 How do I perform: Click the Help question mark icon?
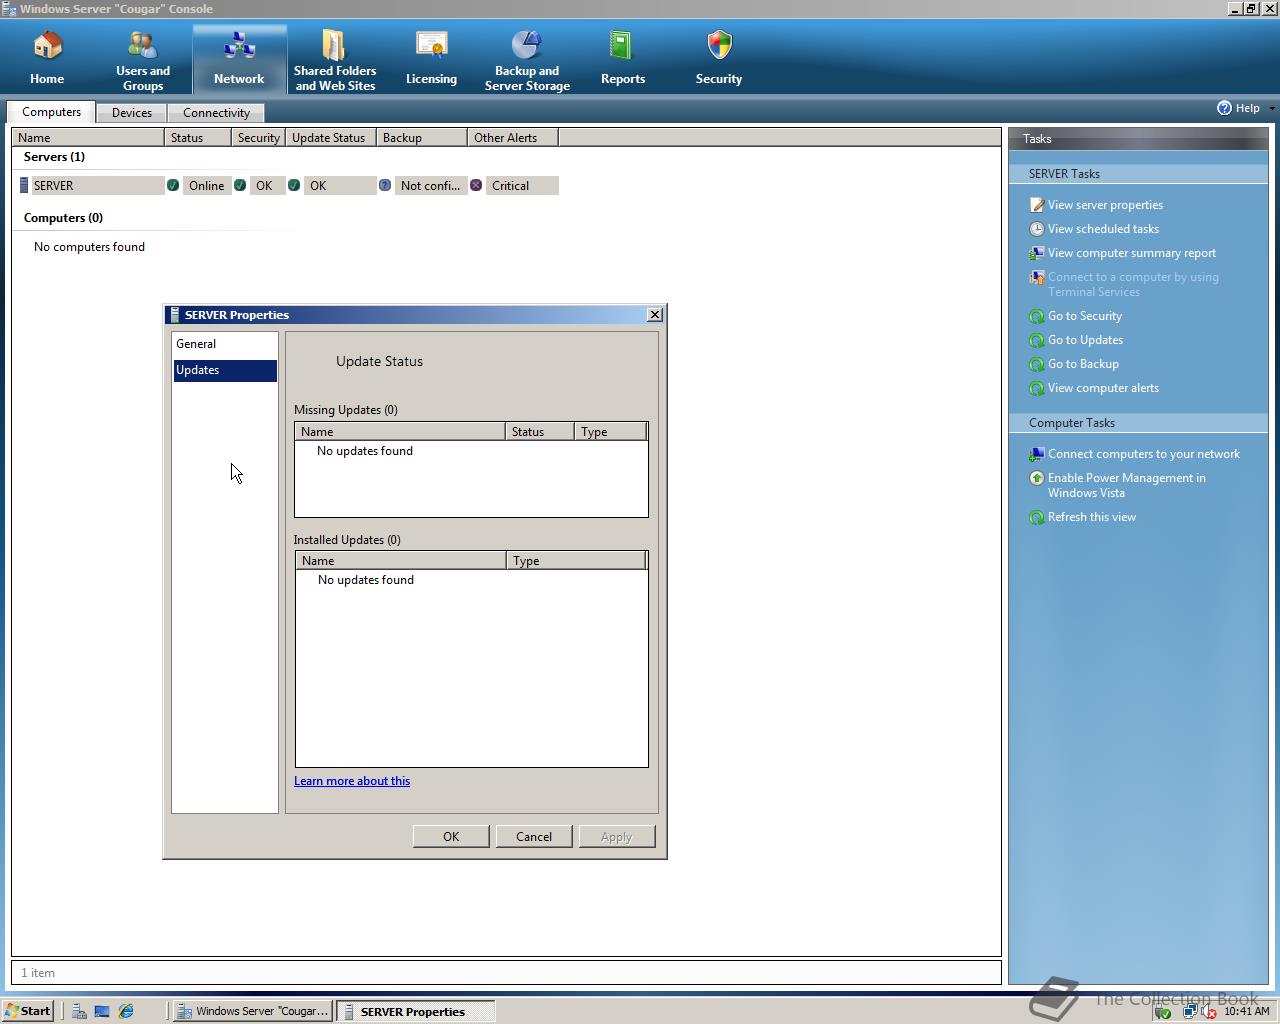tap(1224, 108)
